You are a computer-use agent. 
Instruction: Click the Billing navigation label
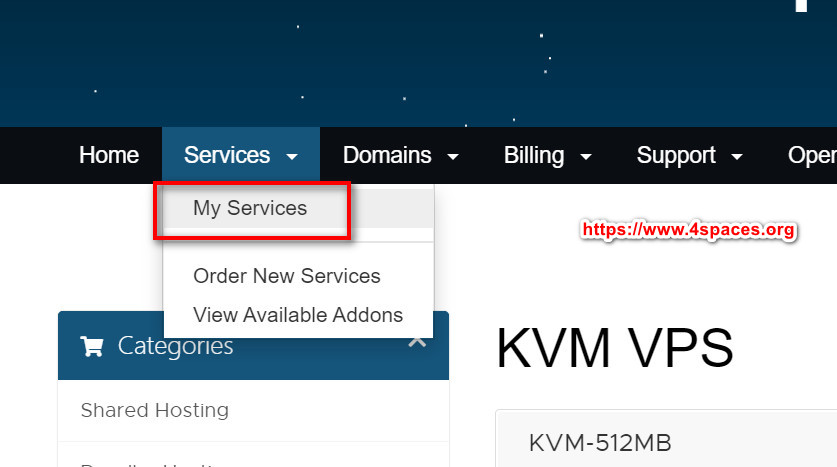pos(534,155)
